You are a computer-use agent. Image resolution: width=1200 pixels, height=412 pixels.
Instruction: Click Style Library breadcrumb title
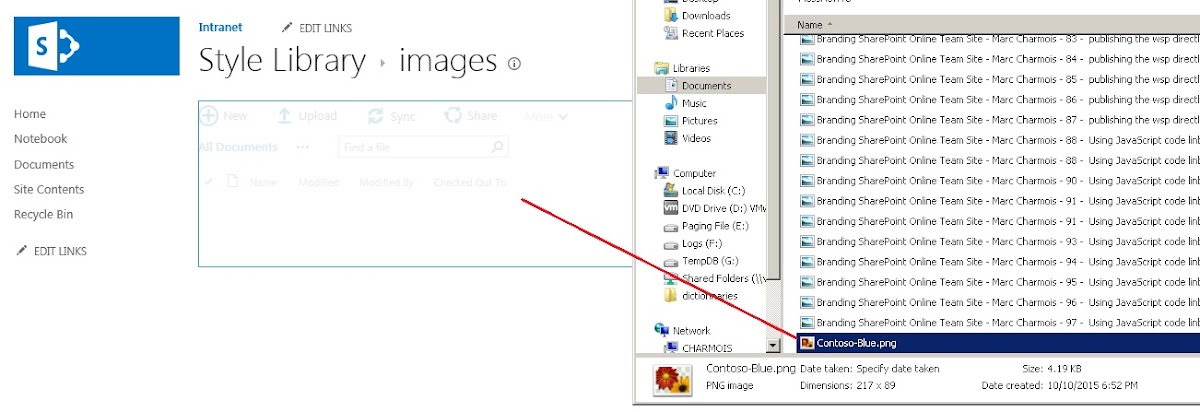pyautogui.click(x=282, y=60)
